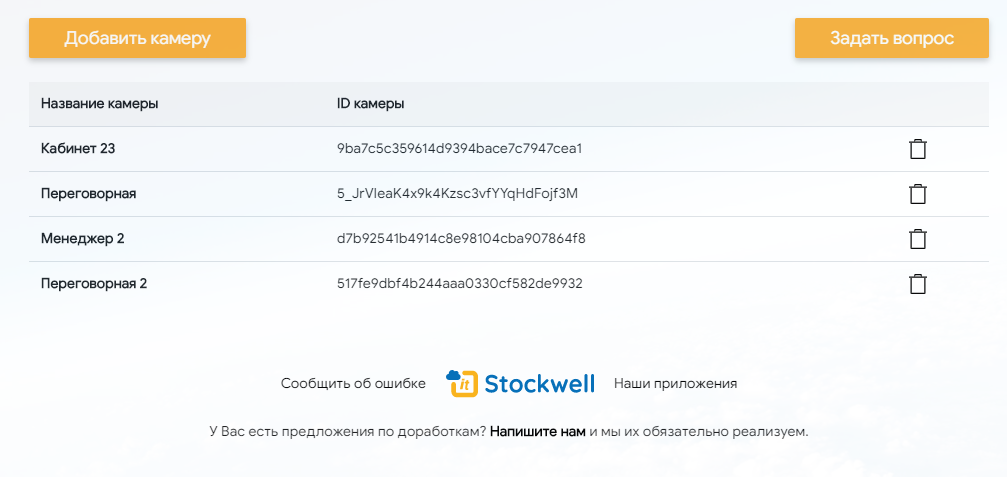Viewport: 1007px width, 477px height.
Task: Click the Название камеры column header
Action: point(99,103)
